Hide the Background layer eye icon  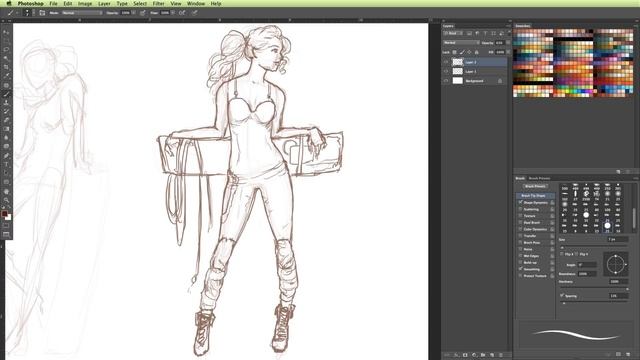coord(446,81)
